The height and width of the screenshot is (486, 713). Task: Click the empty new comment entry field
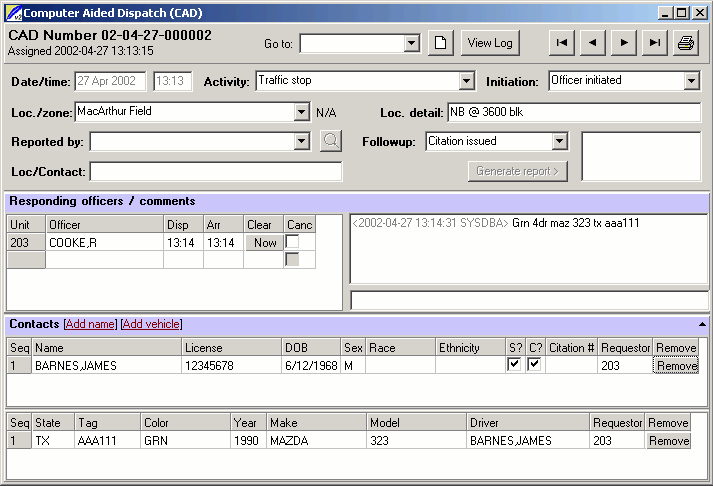(529, 301)
